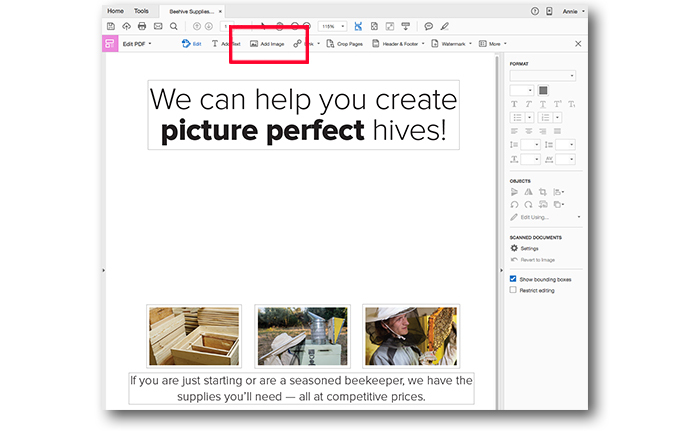Uncheck Show bounding boxes
The height and width of the screenshot is (431, 700).
tap(513, 279)
